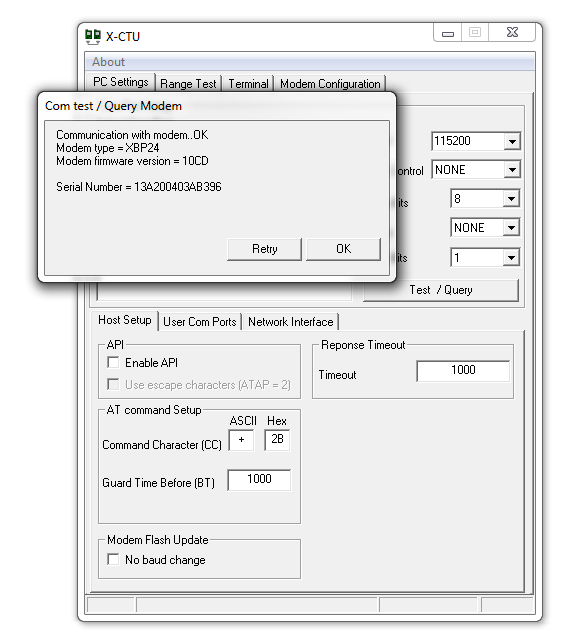Click Retry in the Query Modem dialog
The height and width of the screenshot is (643, 568).
tap(265, 249)
